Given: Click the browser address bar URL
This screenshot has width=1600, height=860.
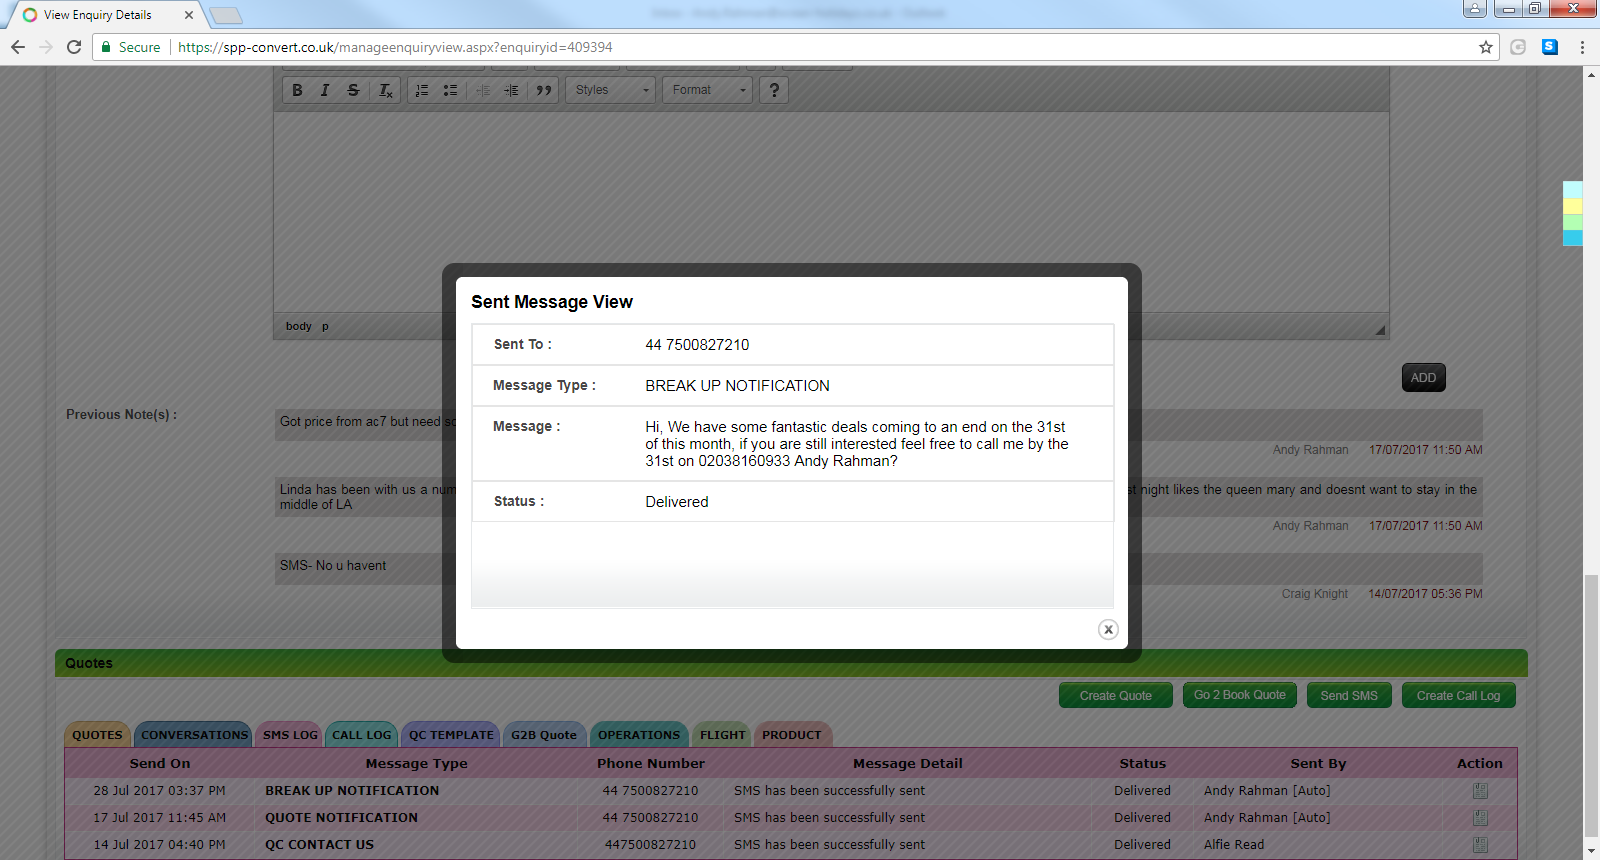Looking at the screenshot, I should click(x=395, y=47).
